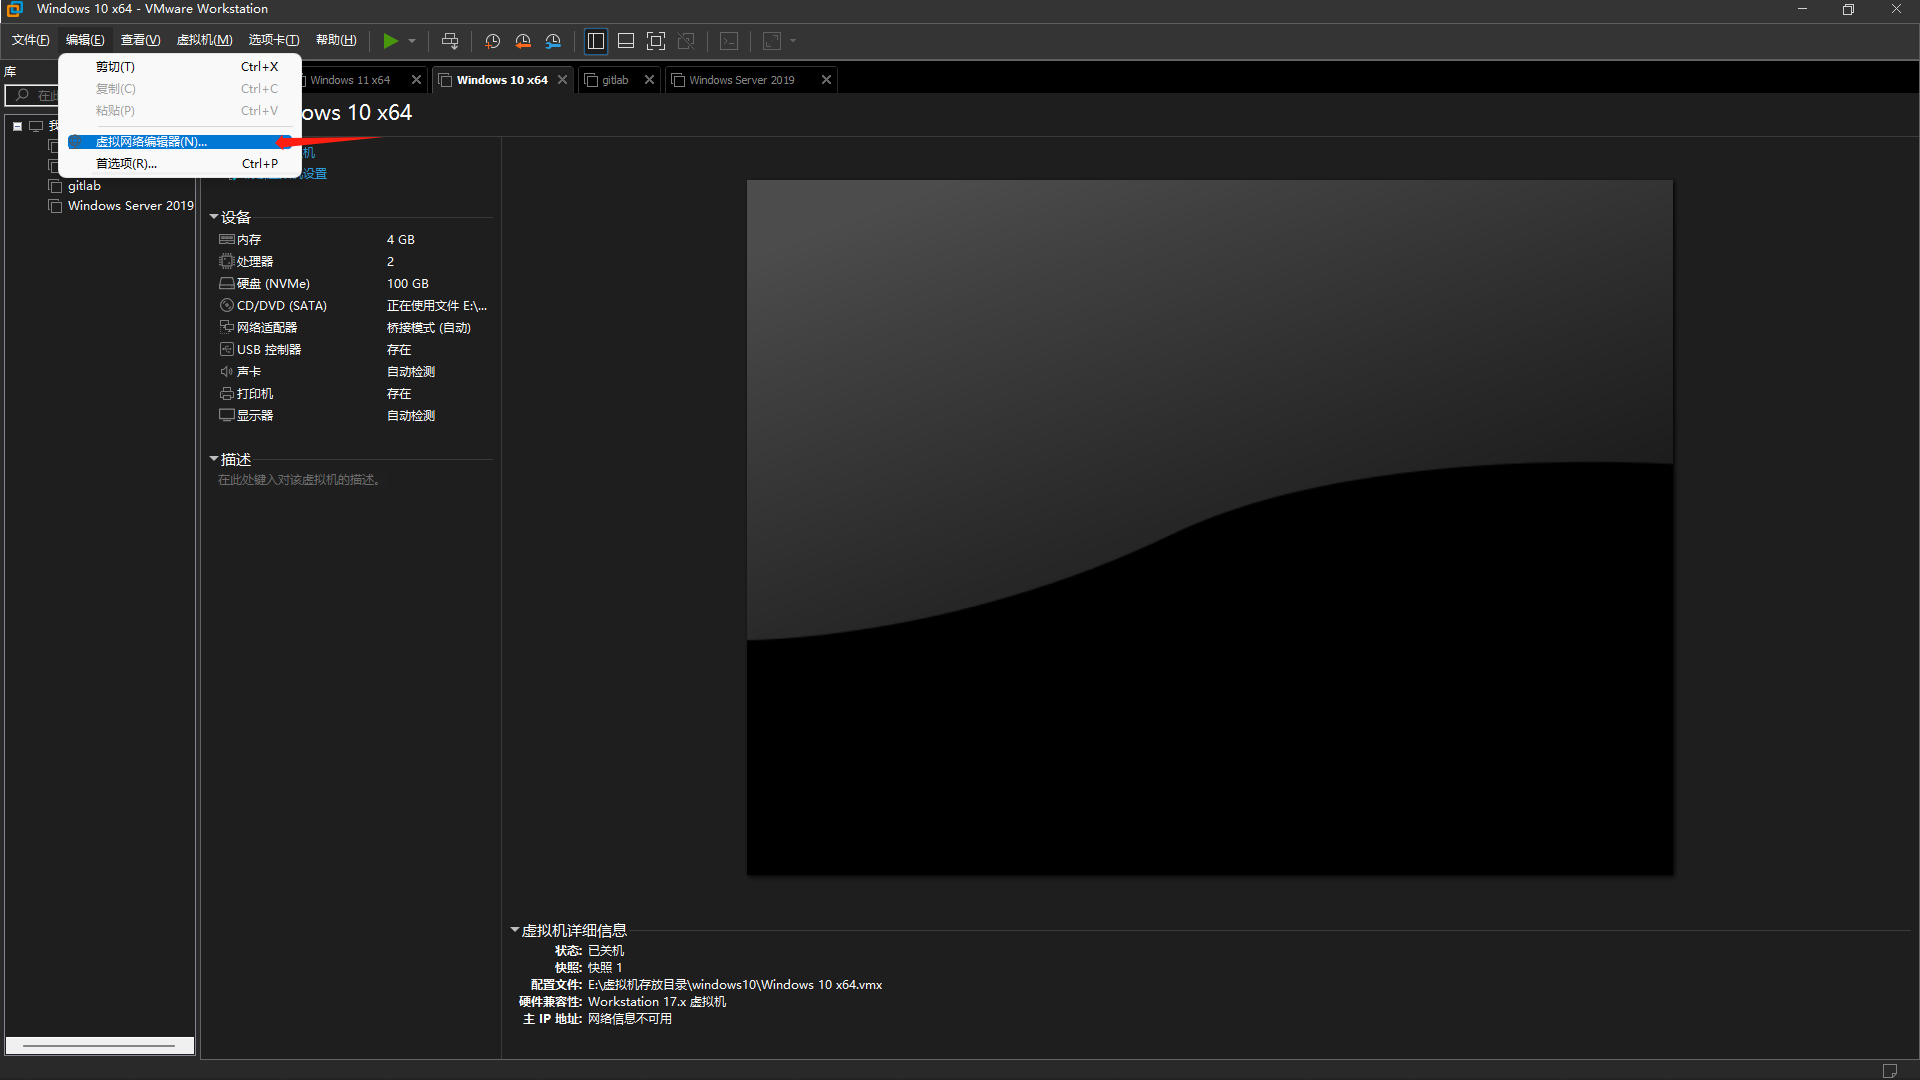Click the Unity mode toolbar icon
This screenshot has height=1080, width=1920.
[686, 41]
